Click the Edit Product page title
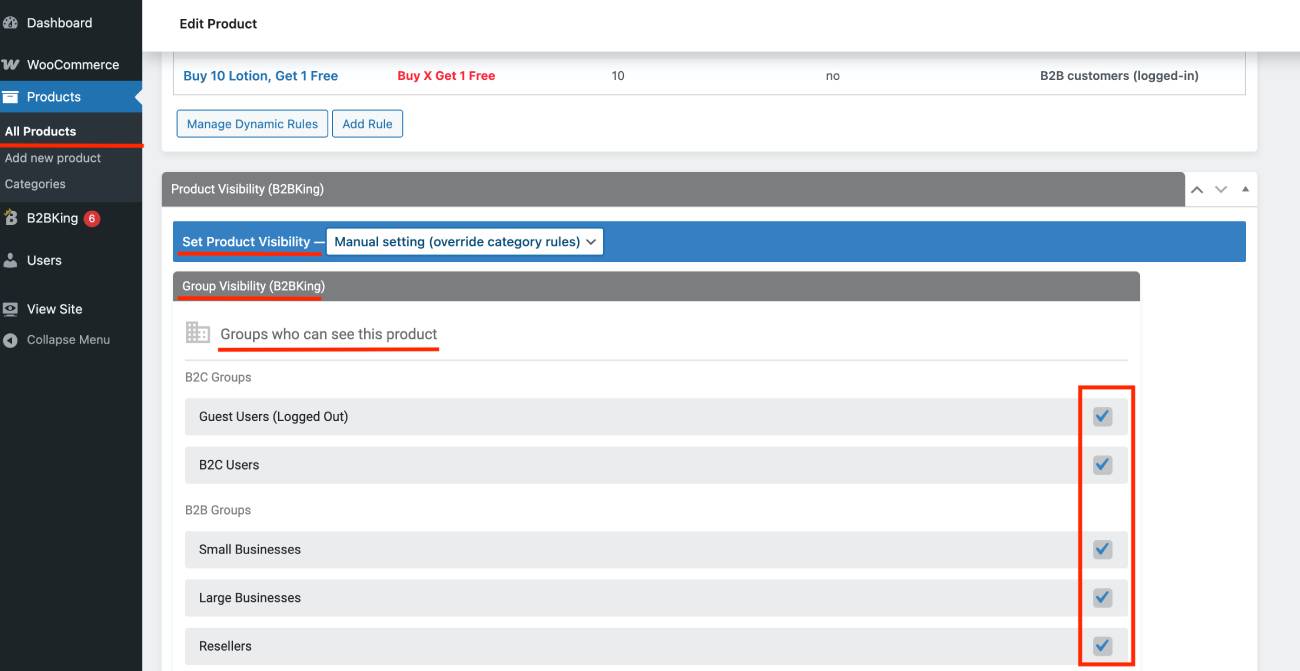Viewport: 1300px width, 671px height. (x=218, y=23)
